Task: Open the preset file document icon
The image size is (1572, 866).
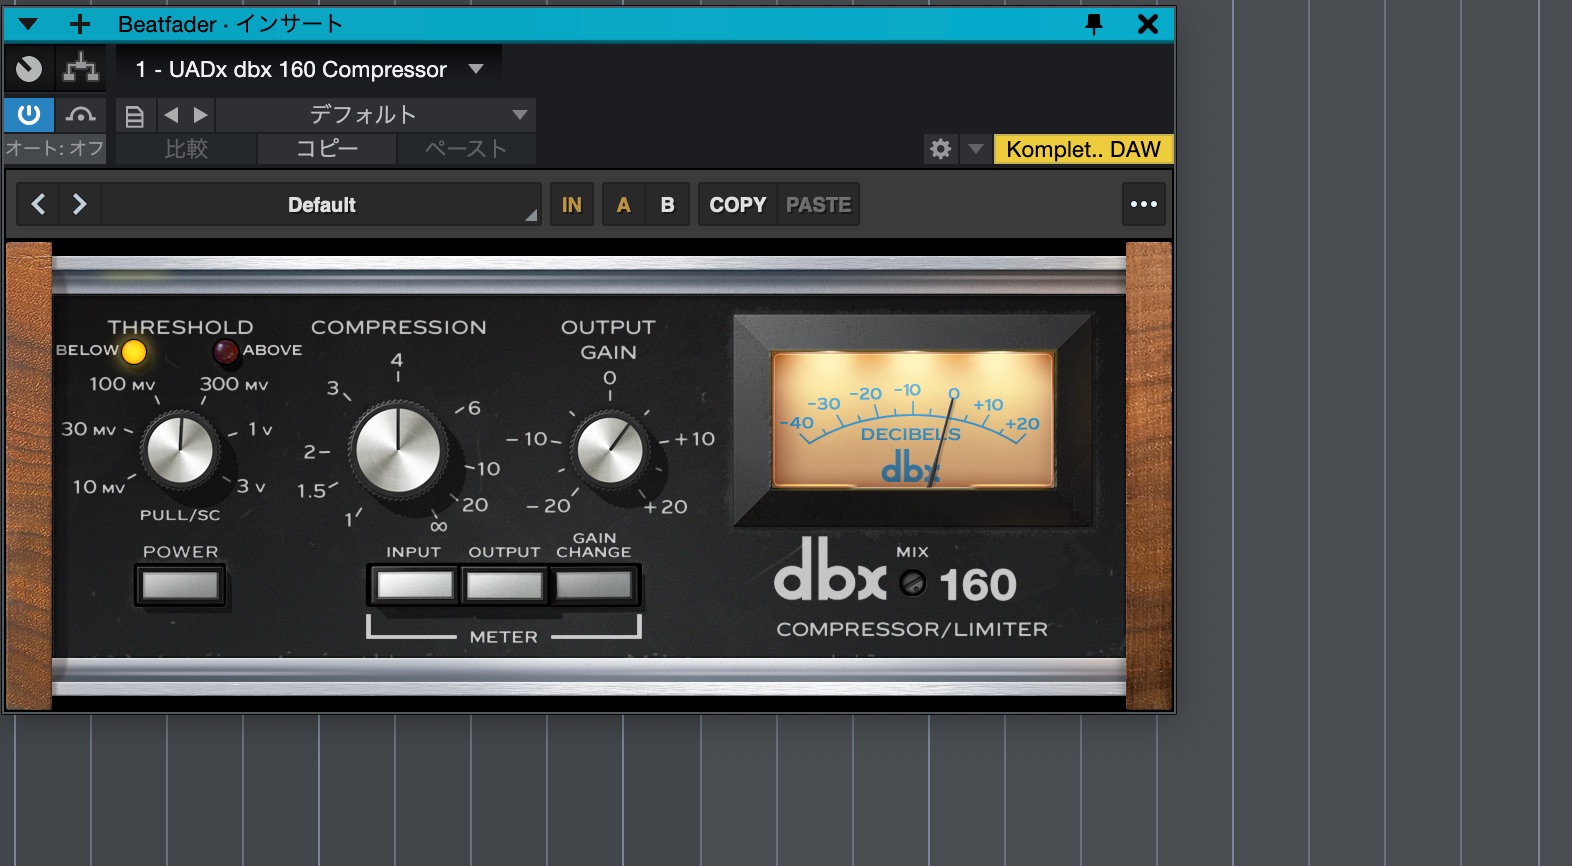Action: pos(134,116)
